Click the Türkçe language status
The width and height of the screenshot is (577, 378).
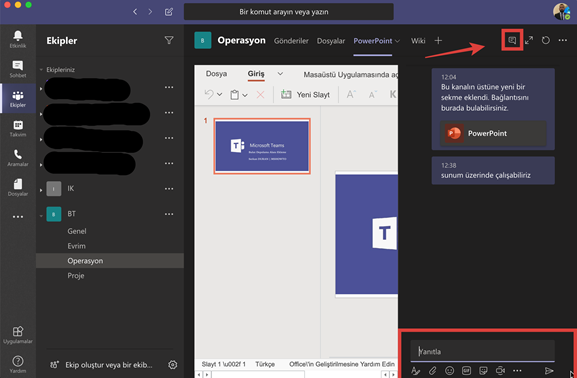click(265, 364)
